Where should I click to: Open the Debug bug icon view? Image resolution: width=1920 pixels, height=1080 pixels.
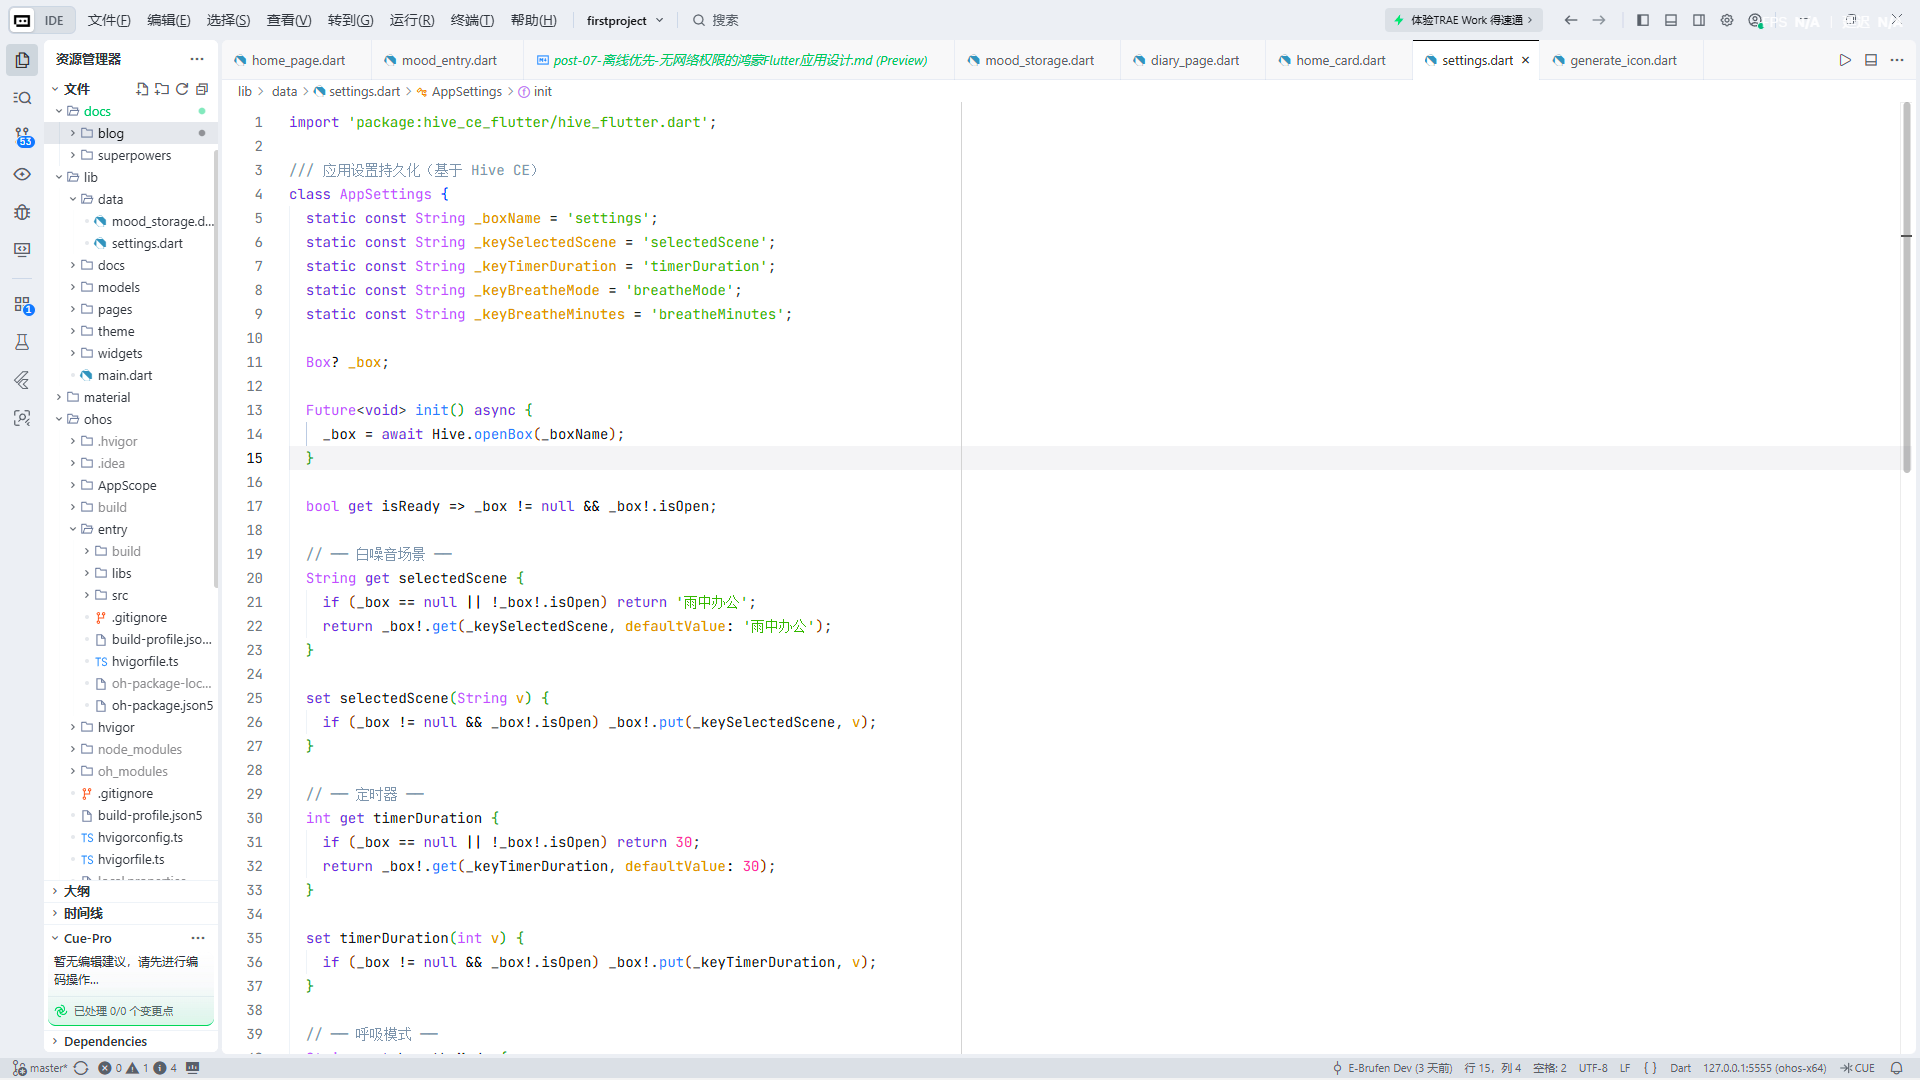(22, 212)
